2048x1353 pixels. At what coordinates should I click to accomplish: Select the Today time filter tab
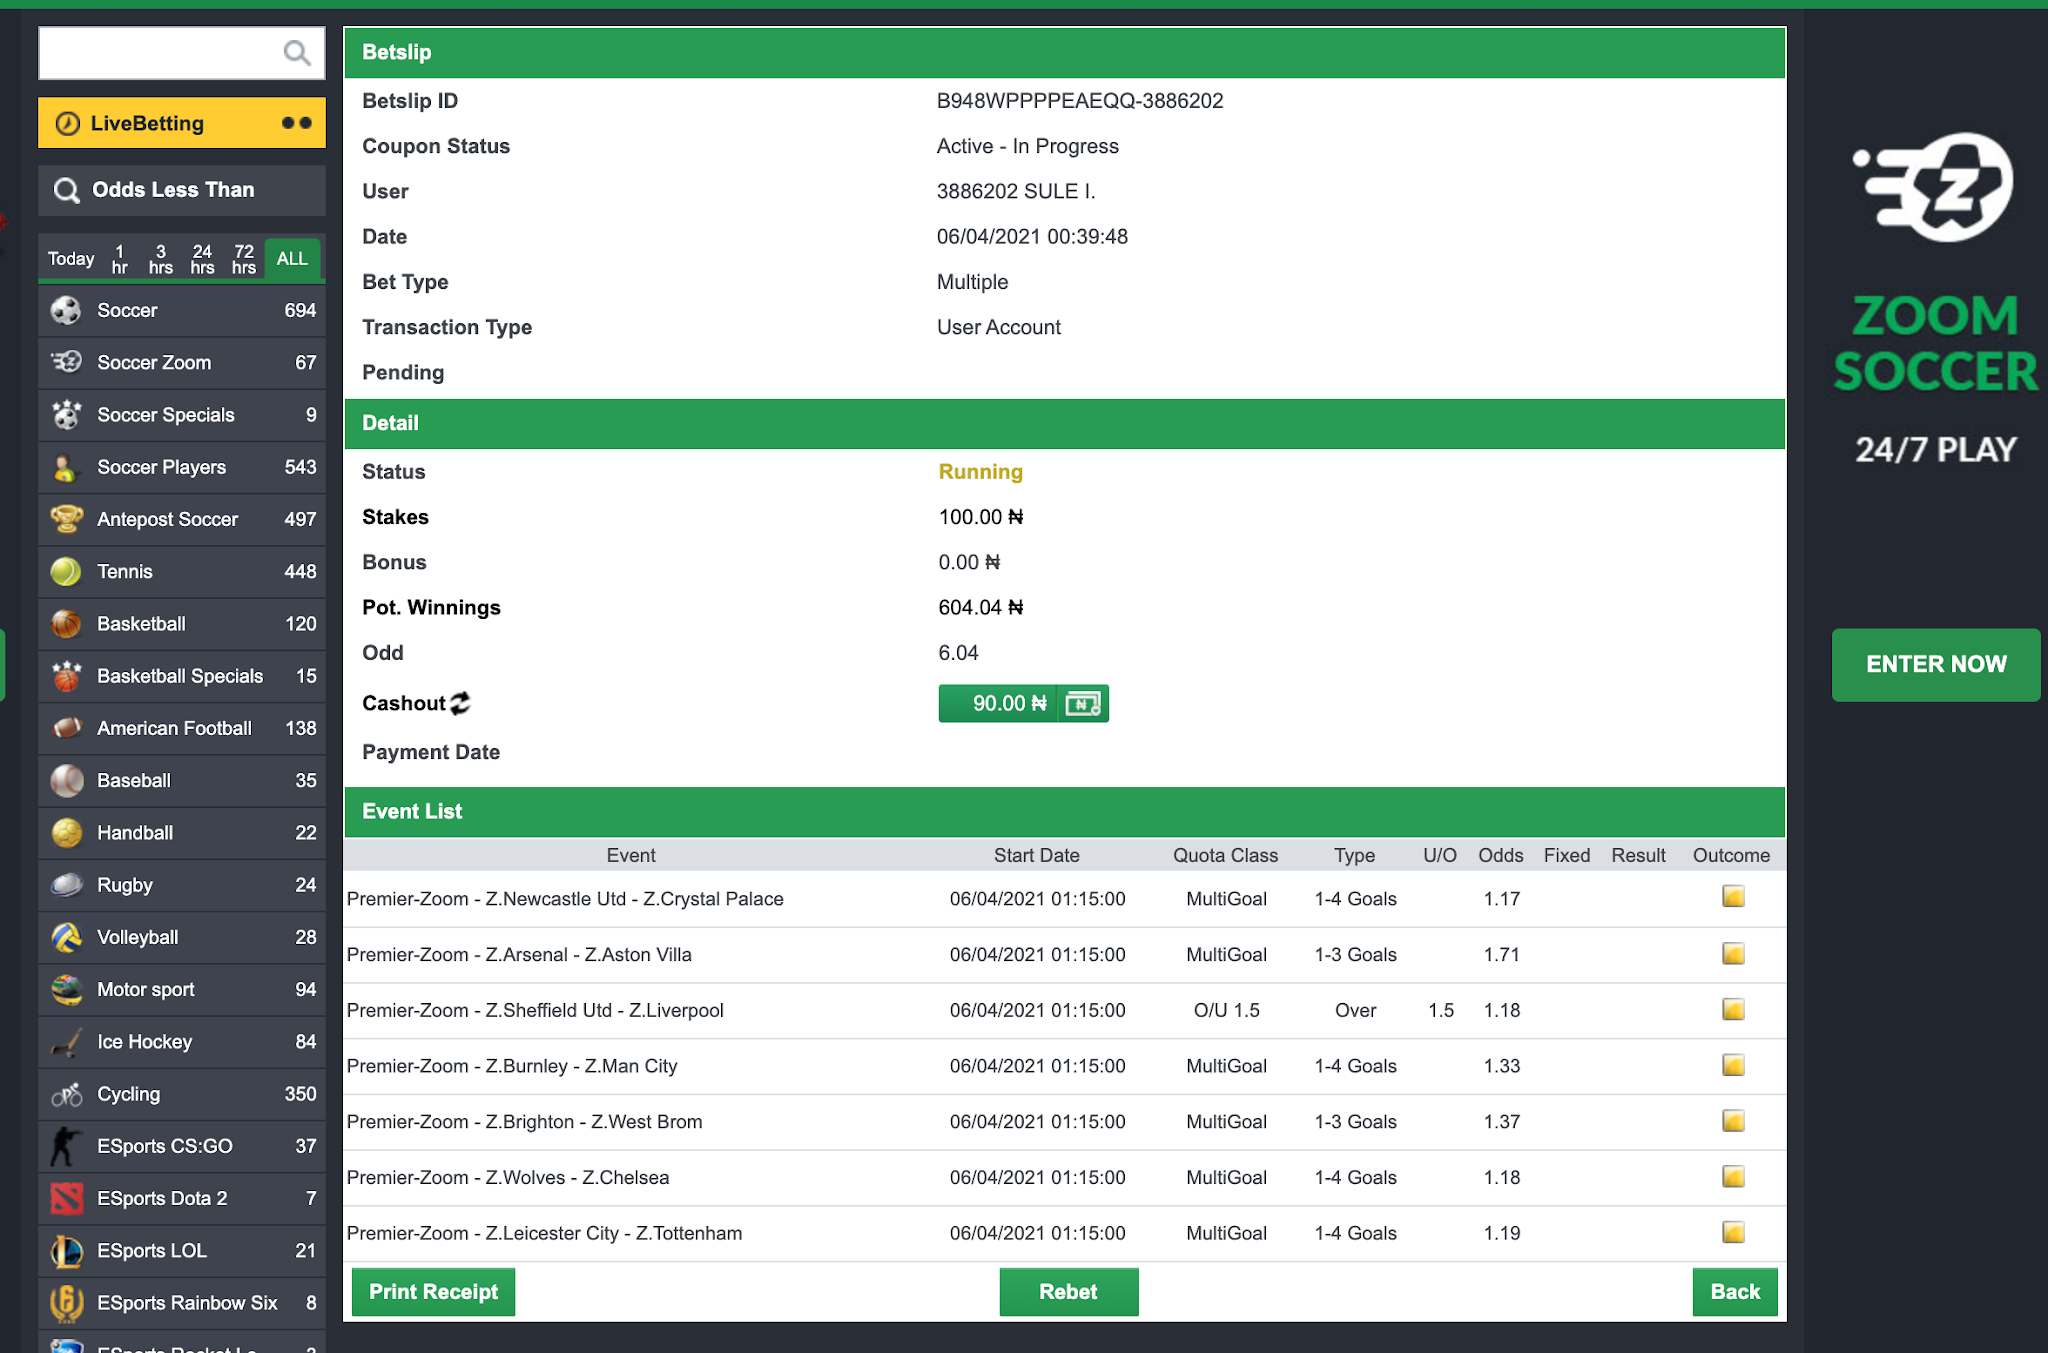point(71,259)
